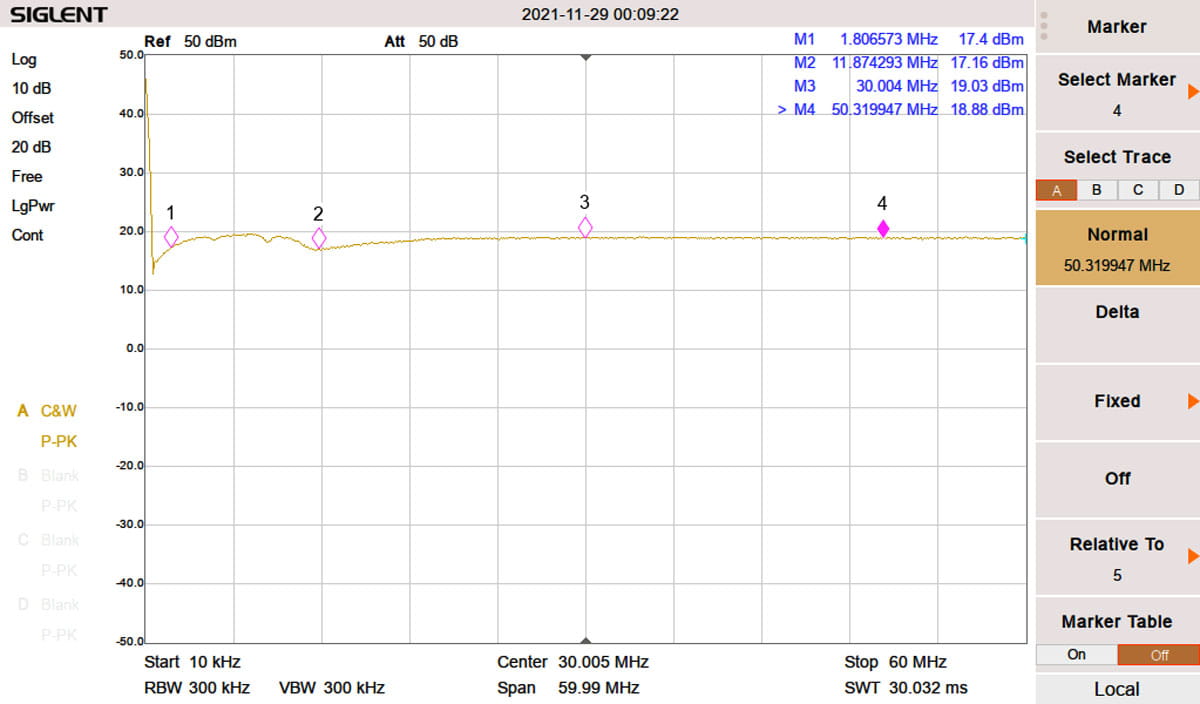Click the SIGLENT logo

tap(58, 15)
